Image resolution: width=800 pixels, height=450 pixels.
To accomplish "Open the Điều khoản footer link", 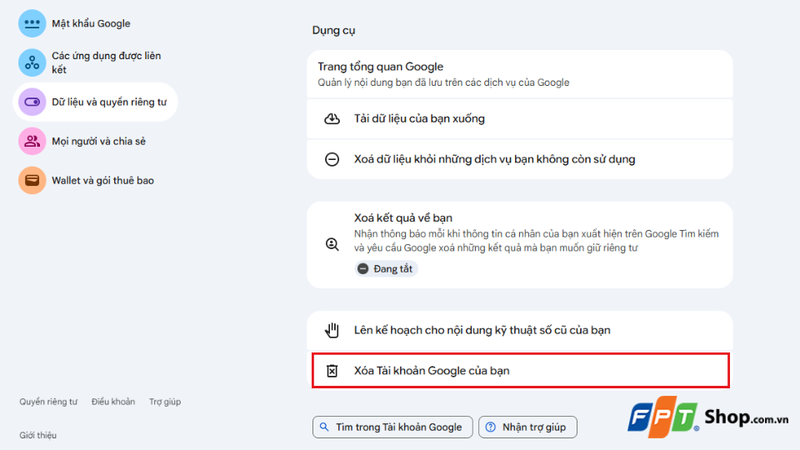I will pyautogui.click(x=113, y=402).
